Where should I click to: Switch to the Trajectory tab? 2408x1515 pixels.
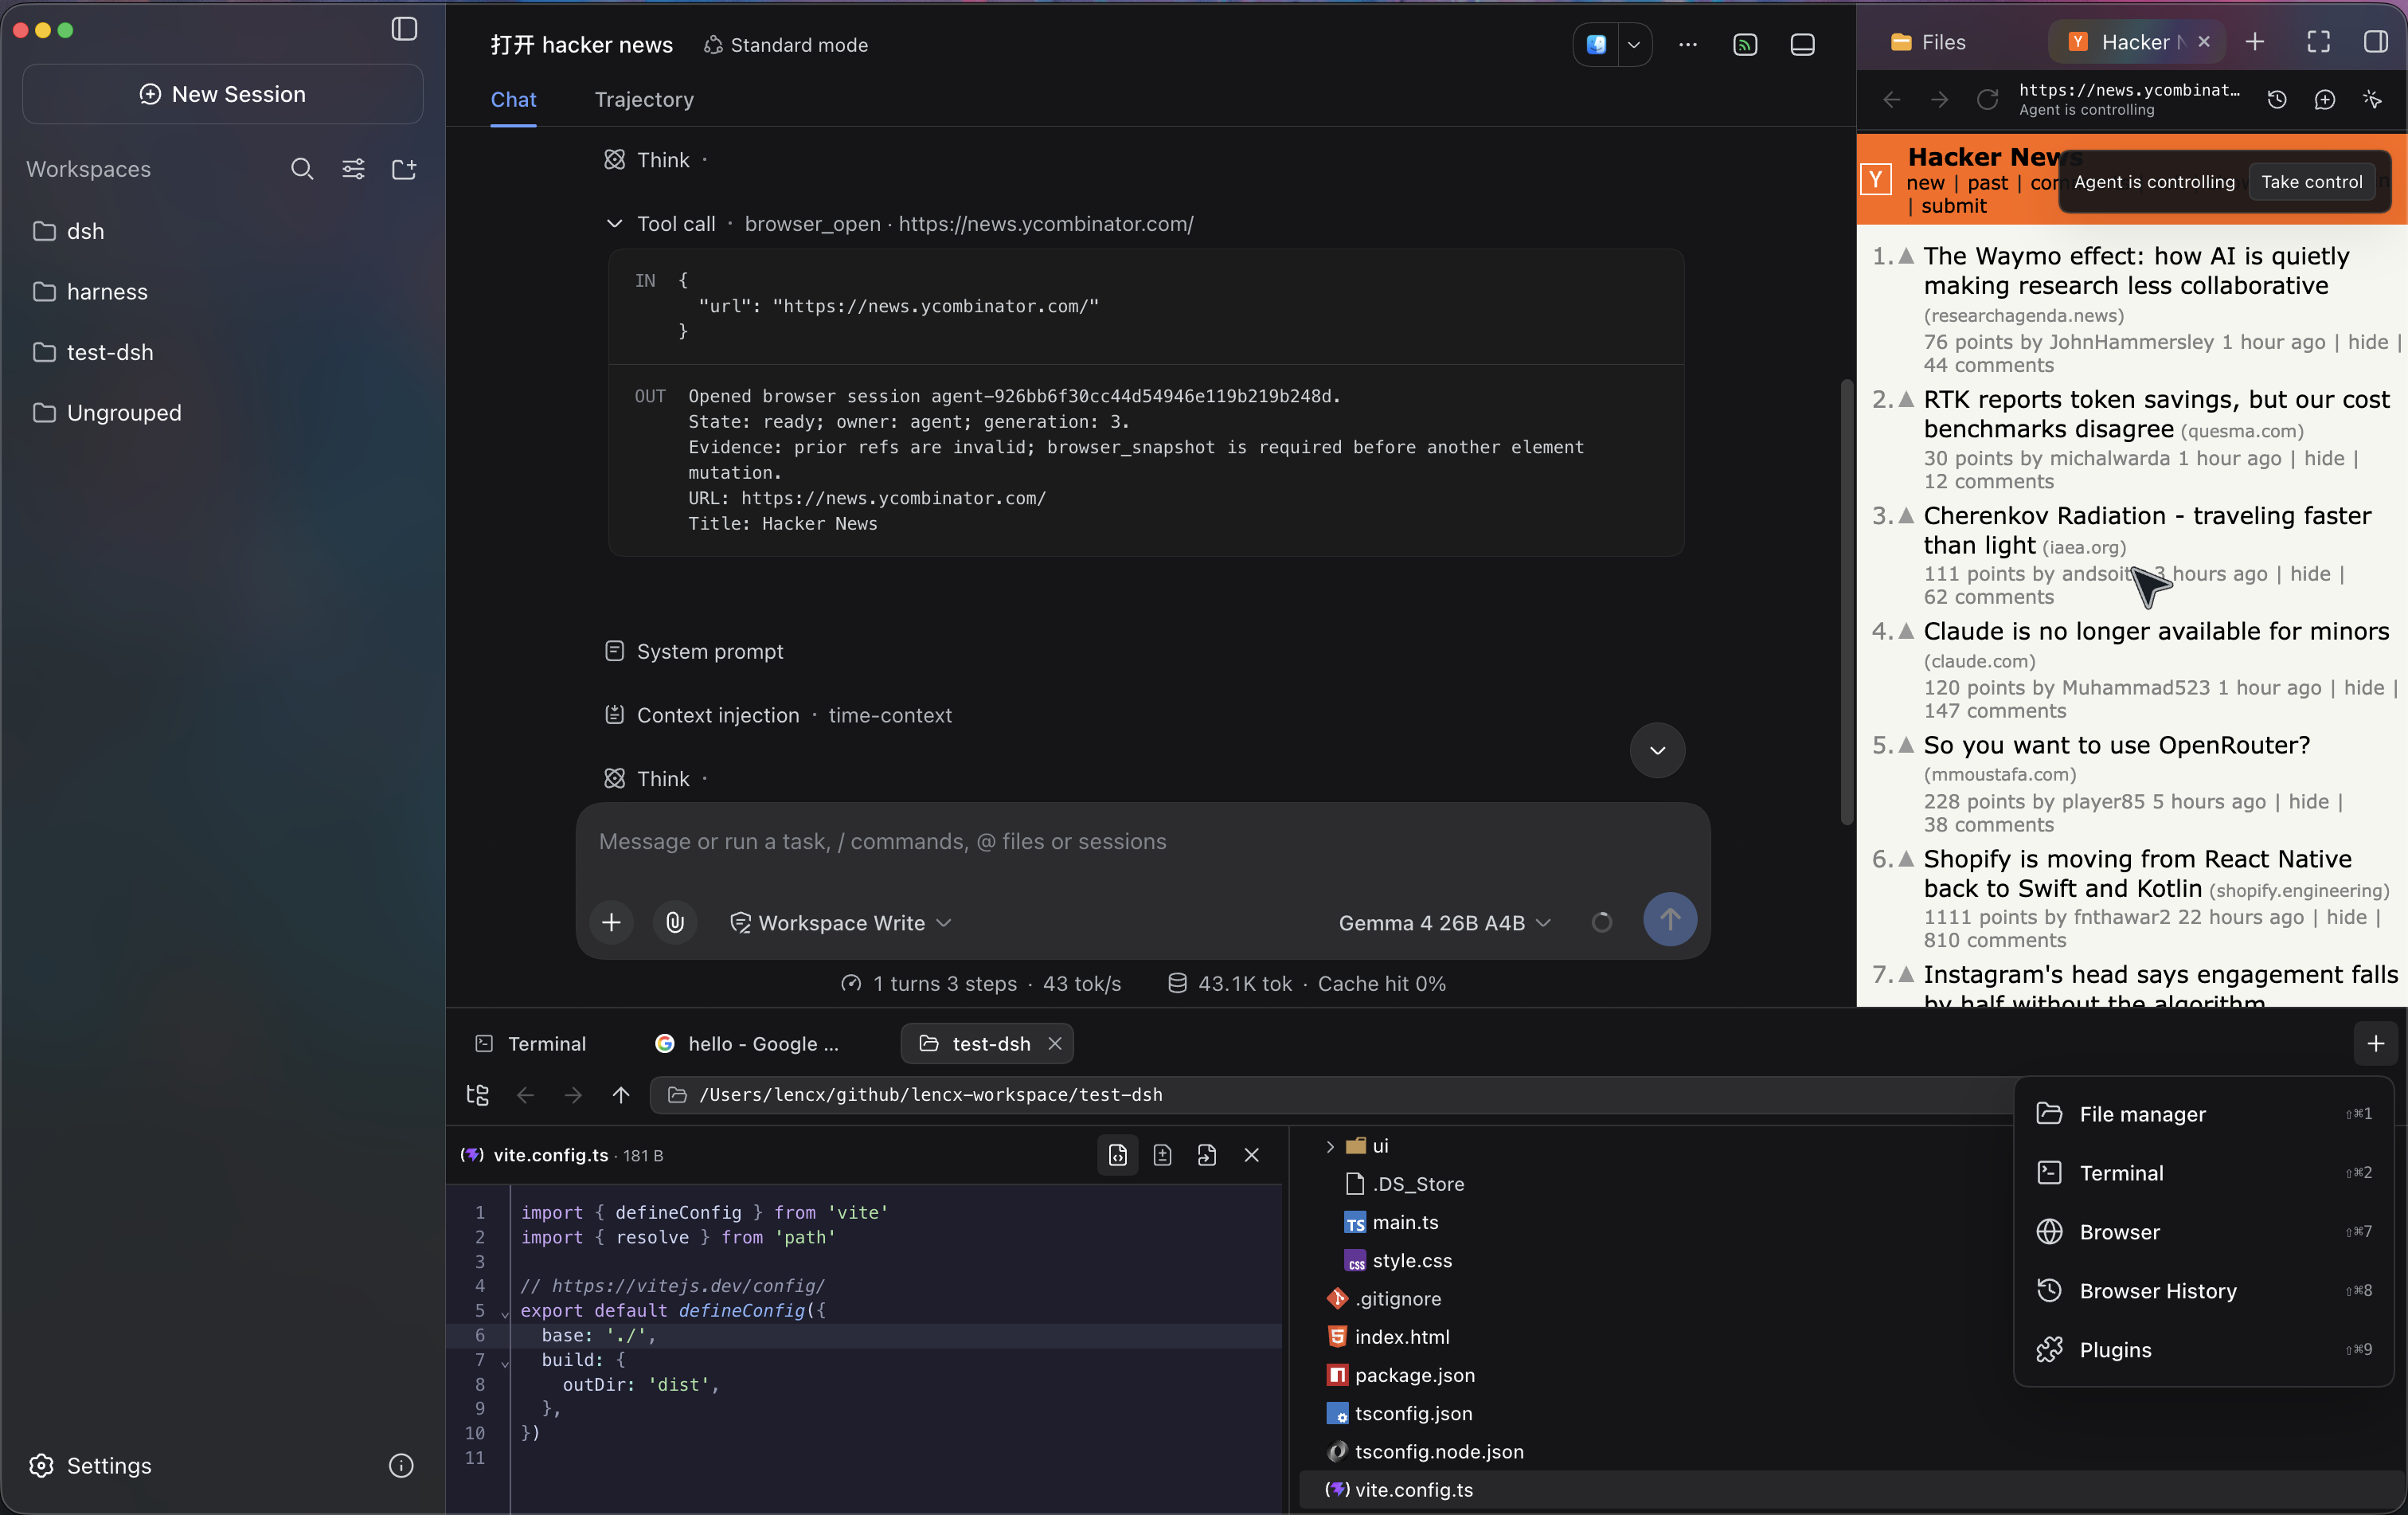pyautogui.click(x=644, y=100)
